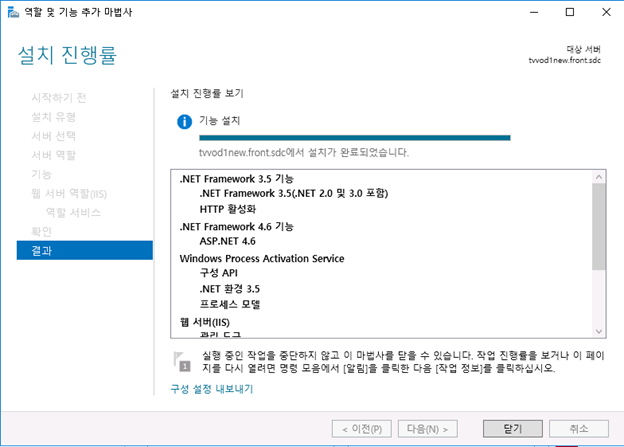Click the 설치 진행률 page title

(67, 55)
